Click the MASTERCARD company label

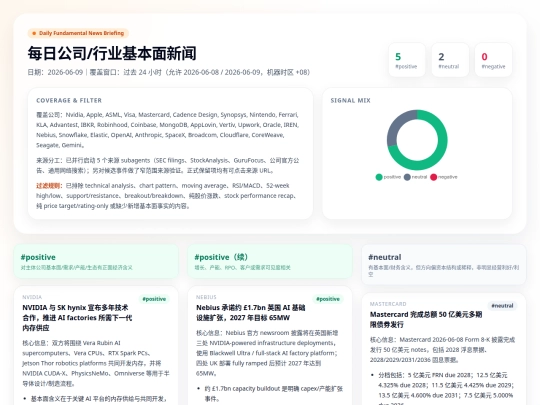pos(388,304)
